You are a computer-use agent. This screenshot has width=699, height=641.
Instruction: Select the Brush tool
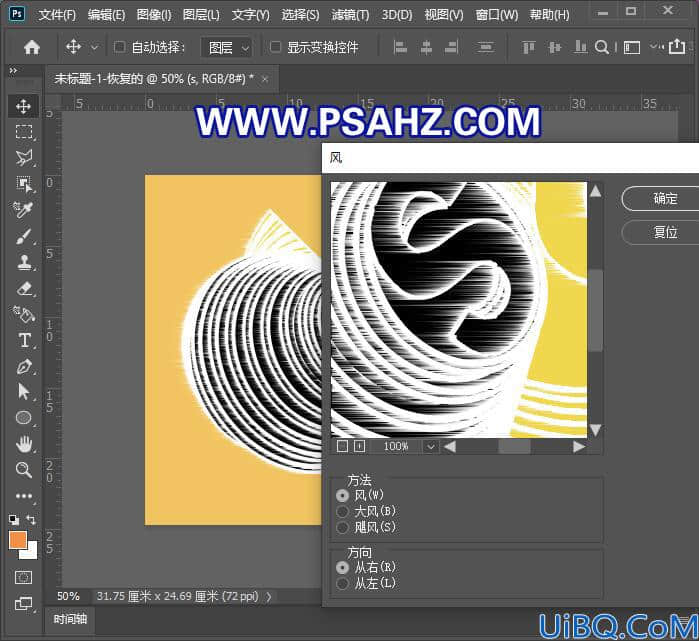pos(23,236)
